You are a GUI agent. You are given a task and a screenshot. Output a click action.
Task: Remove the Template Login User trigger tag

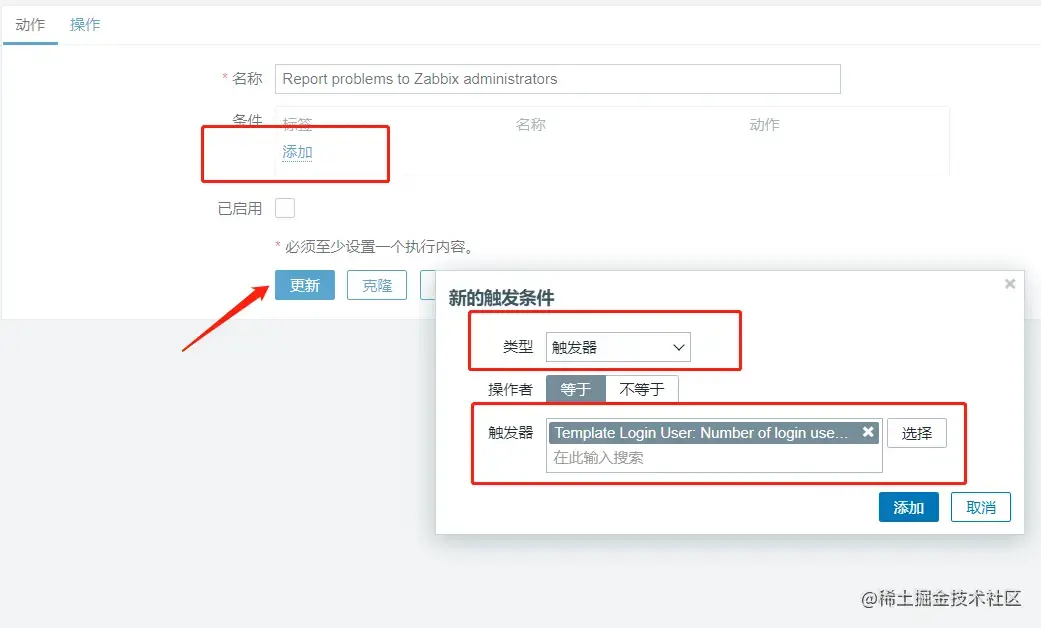pos(868,432)
